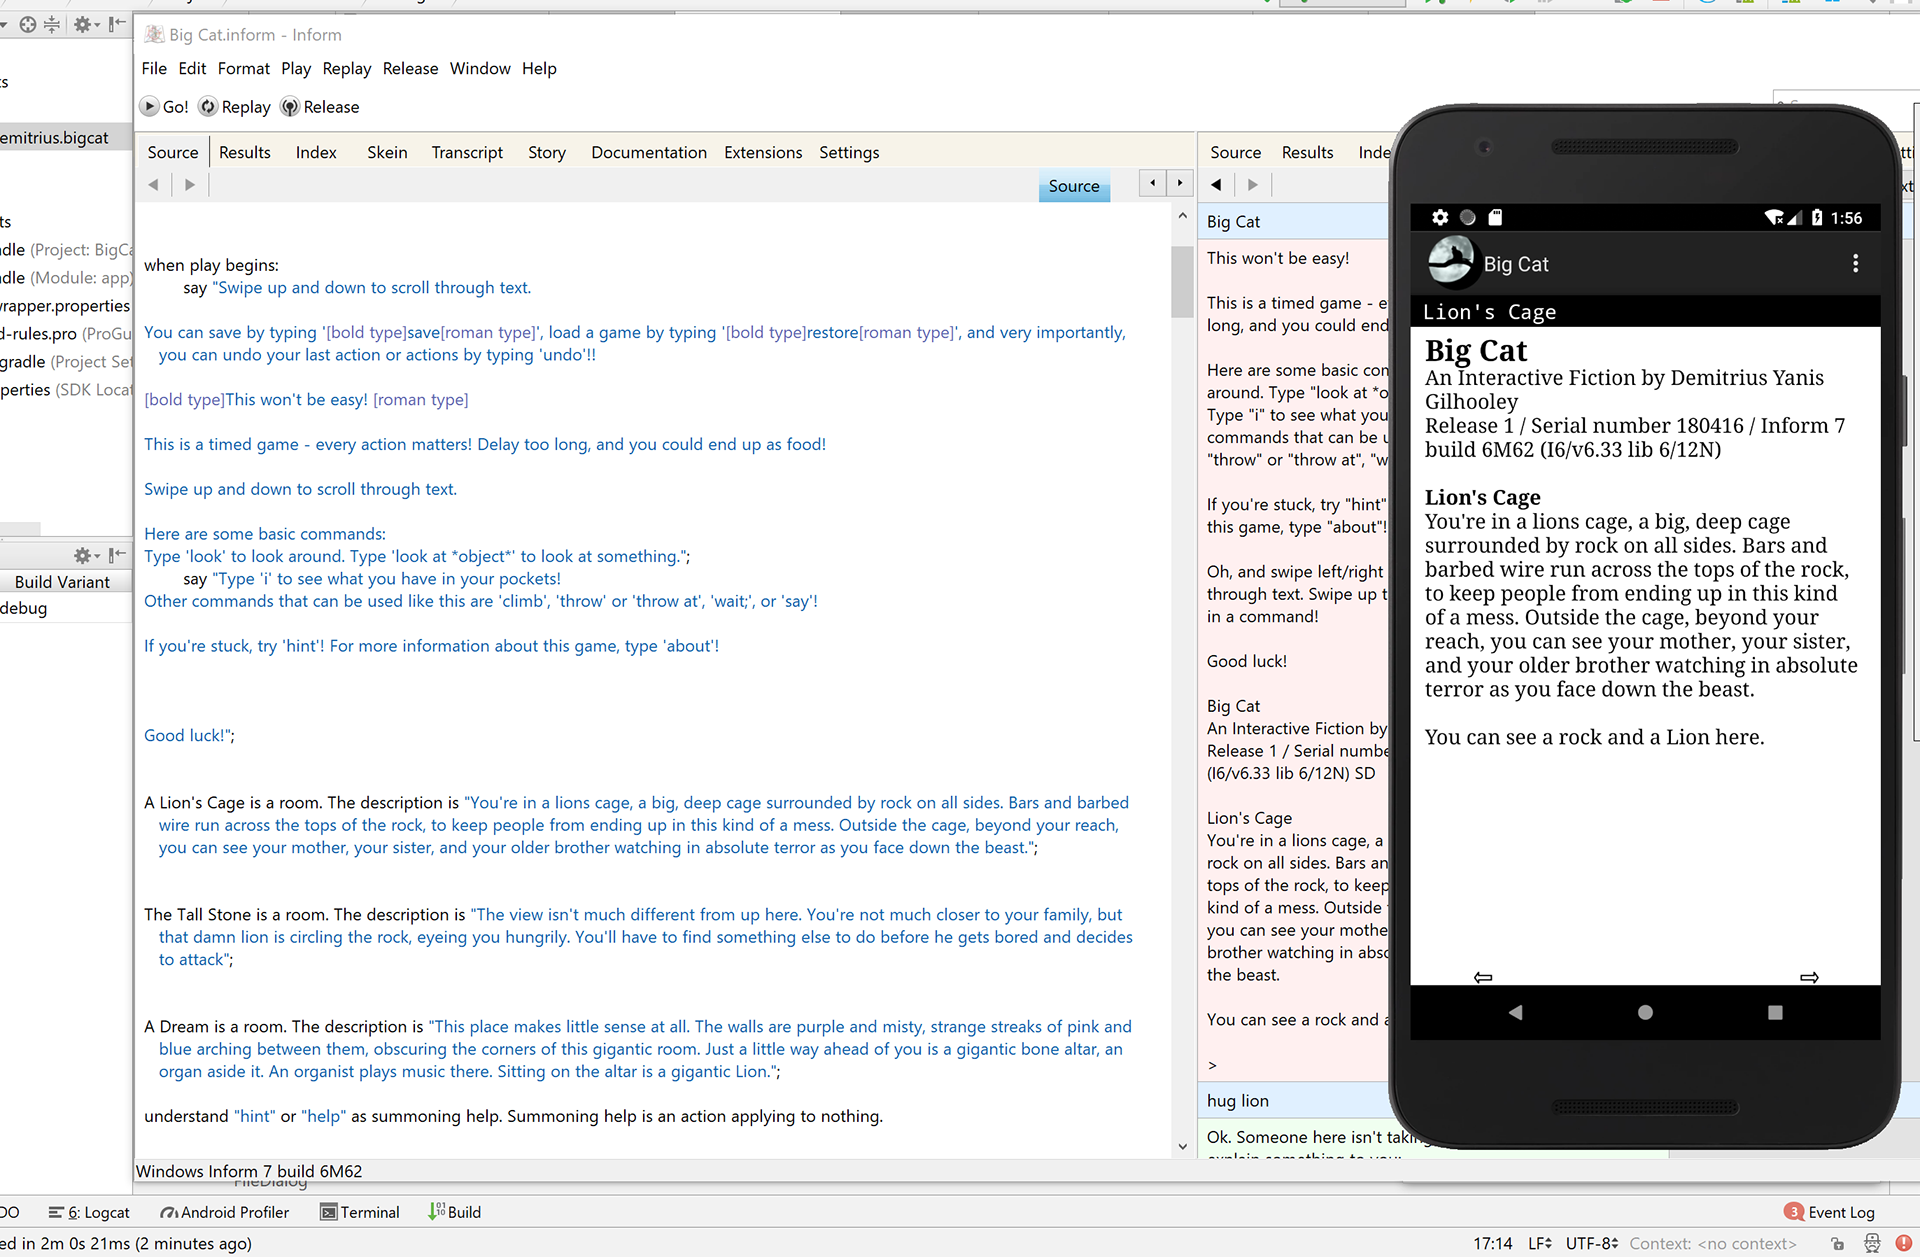
Task: Click the scroll-from-source target icon
Action: [28, 24]
